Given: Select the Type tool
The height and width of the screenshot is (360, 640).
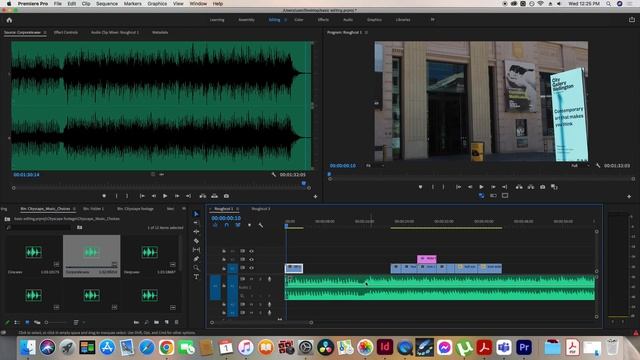Looking at the screenshot, I should tap(196, 277).
